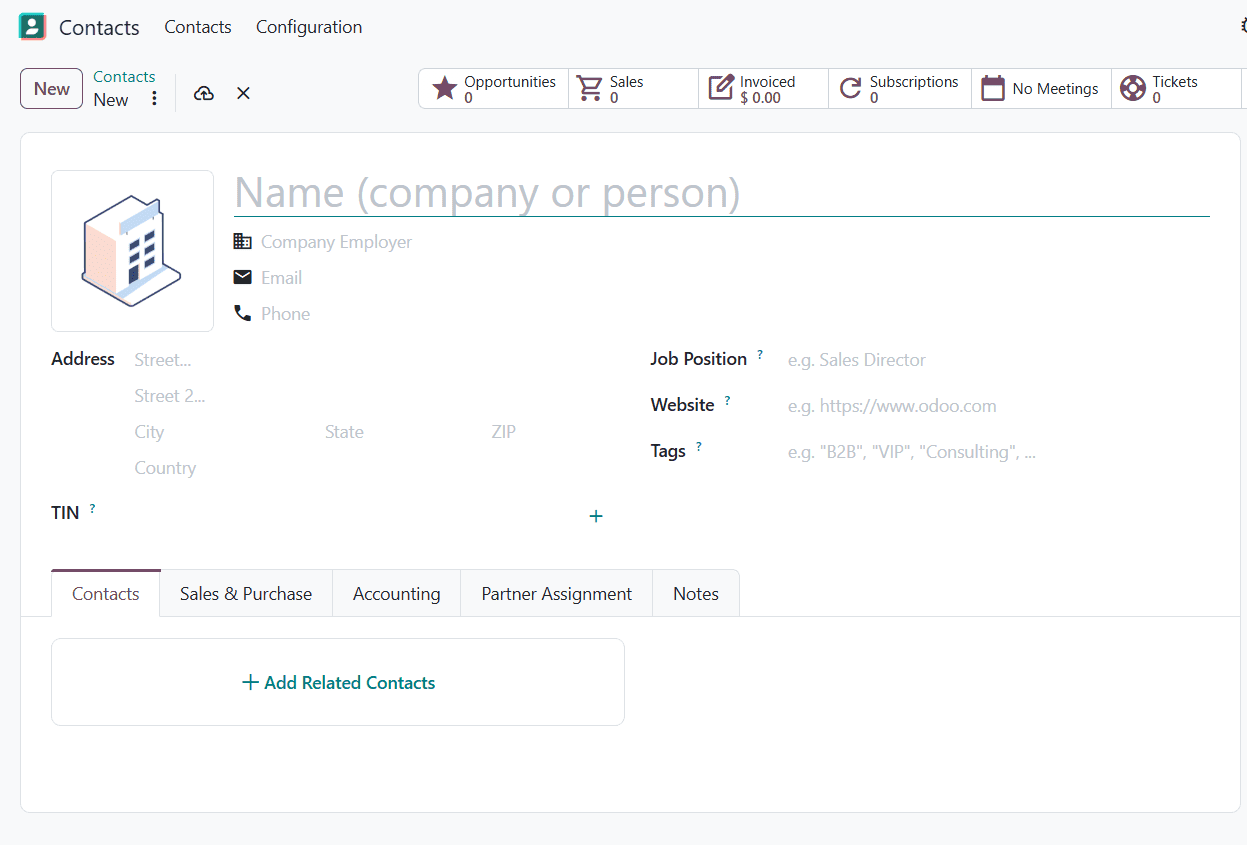Viewport: 1247px width, 845px height.
Task: Open the State dropdown field
Action: tap(404, 432)
